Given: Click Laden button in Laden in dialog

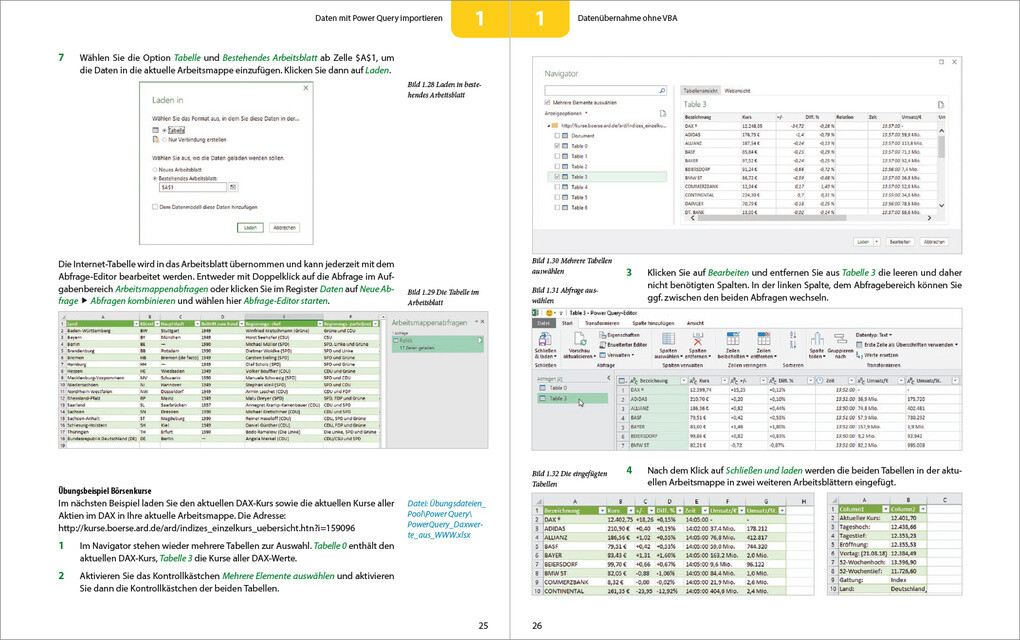Looking at the screenshot, I should pos(250,228).
